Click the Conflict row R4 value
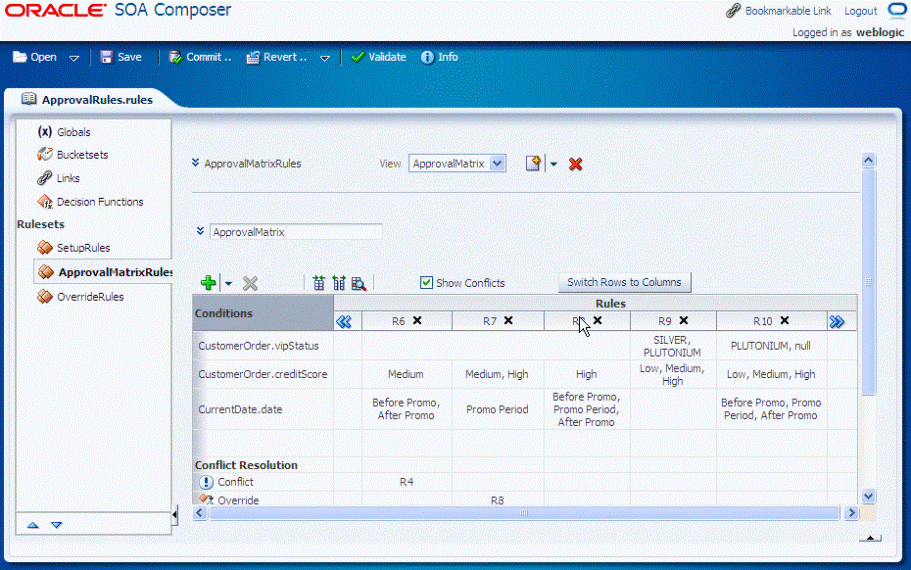Screen dimensions: 911x570 coord(406,482)
